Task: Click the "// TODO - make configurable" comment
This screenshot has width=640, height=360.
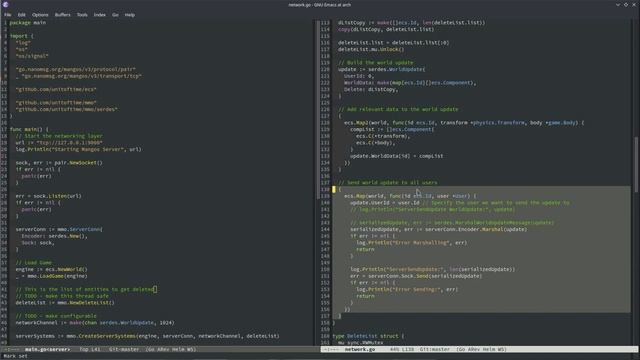Action: (56, 316)
